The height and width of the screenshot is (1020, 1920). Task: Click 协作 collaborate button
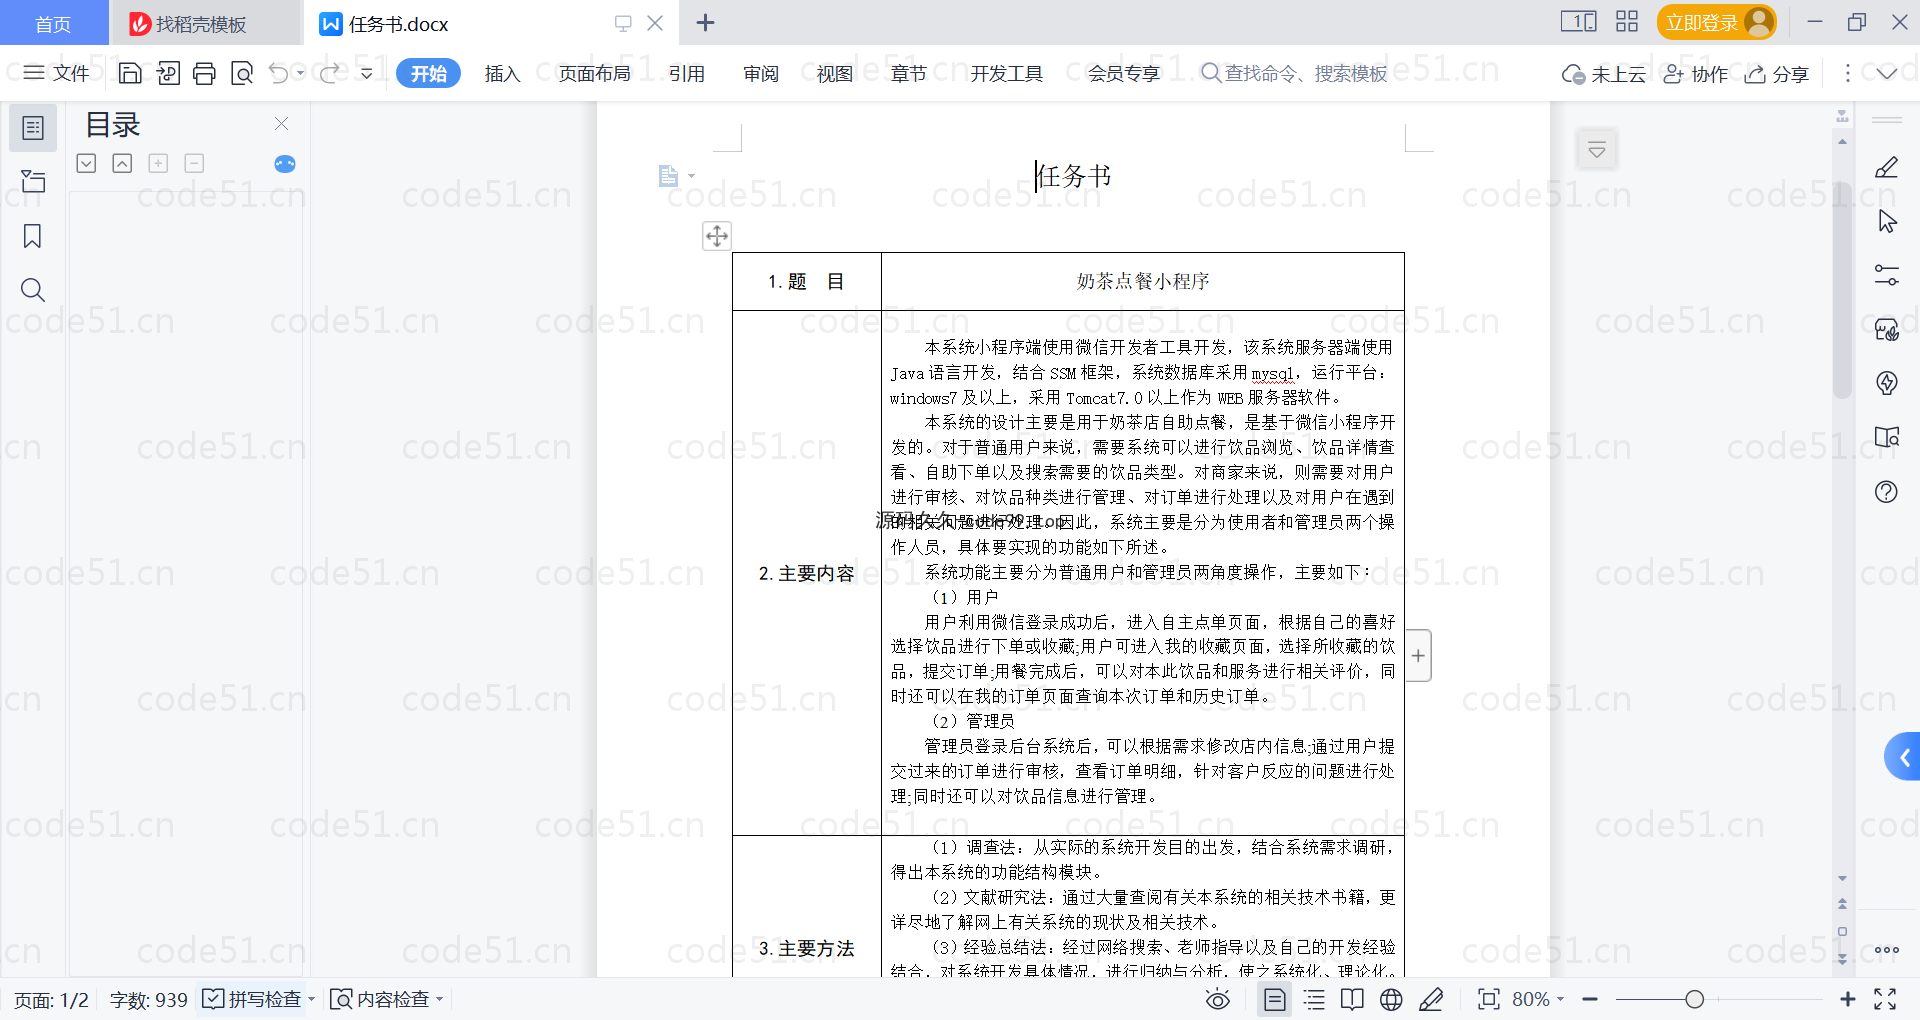pos(1696,74)
